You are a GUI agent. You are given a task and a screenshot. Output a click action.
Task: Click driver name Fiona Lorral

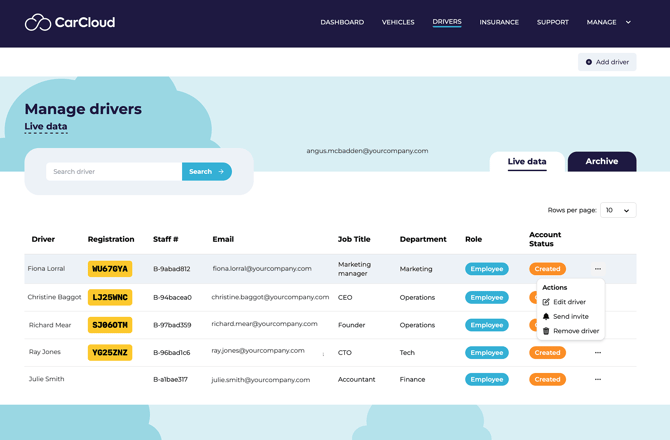[46, 269]
